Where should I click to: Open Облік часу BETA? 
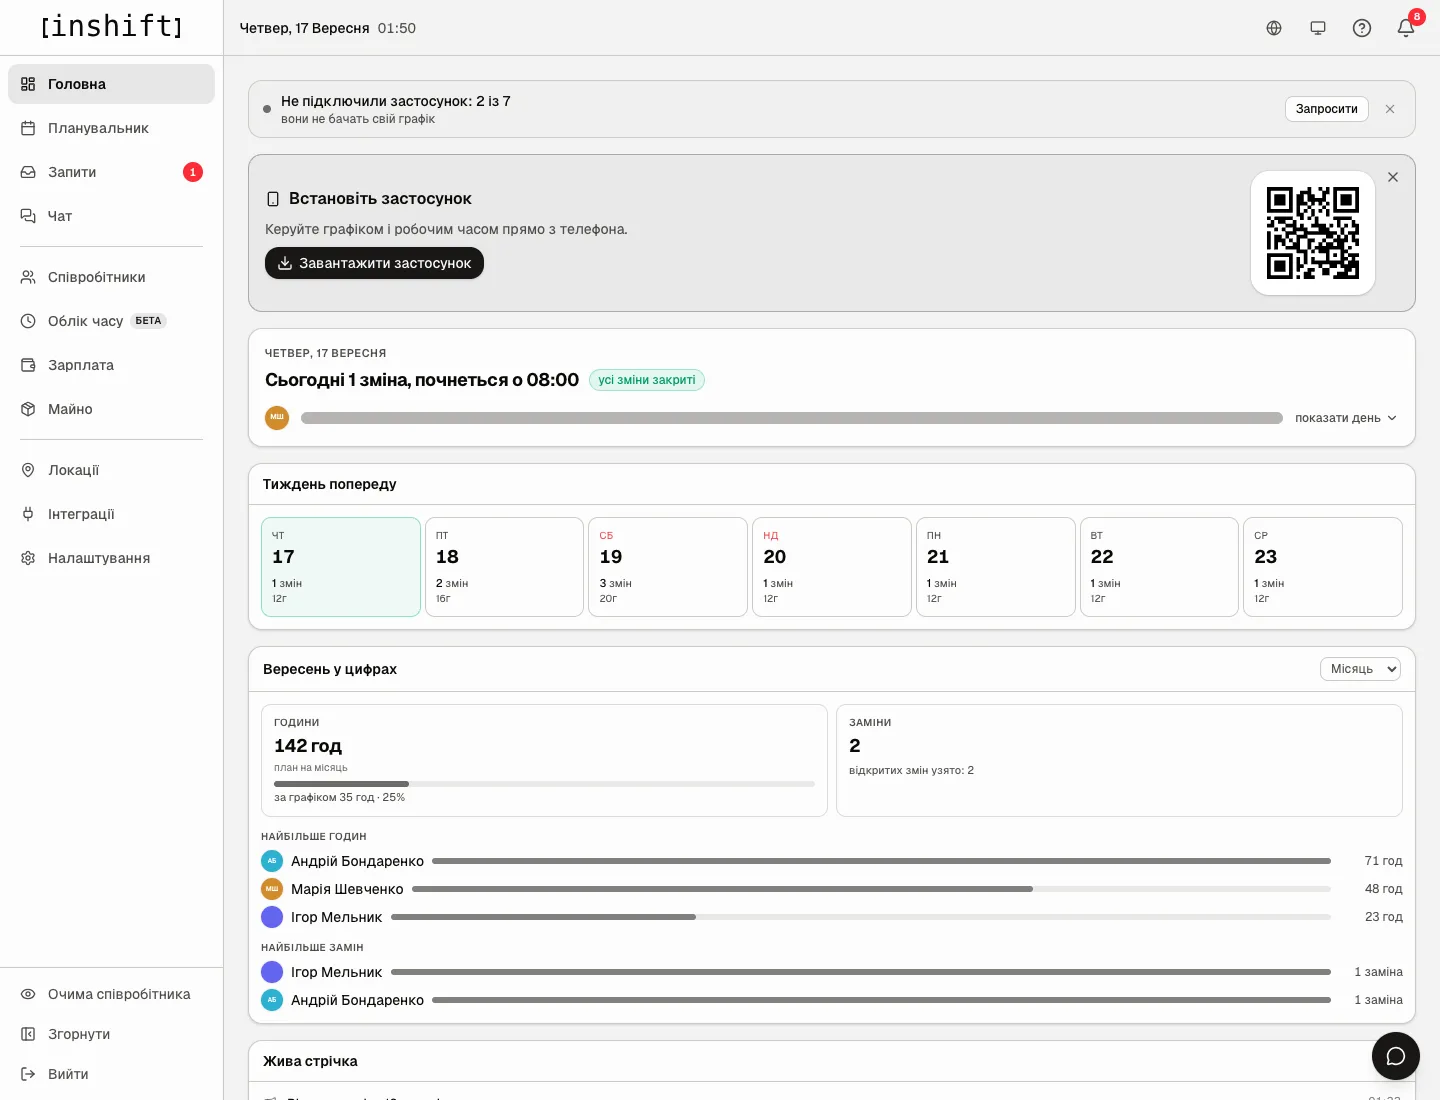tap(111, 321)
